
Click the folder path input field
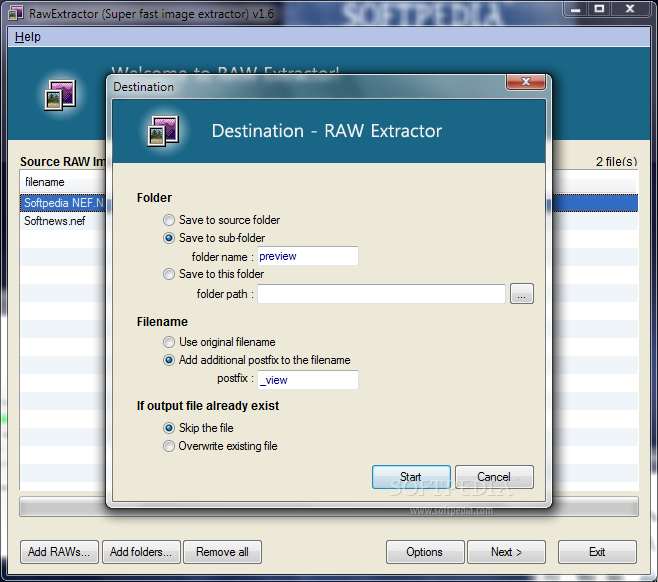tap(381, 294)
